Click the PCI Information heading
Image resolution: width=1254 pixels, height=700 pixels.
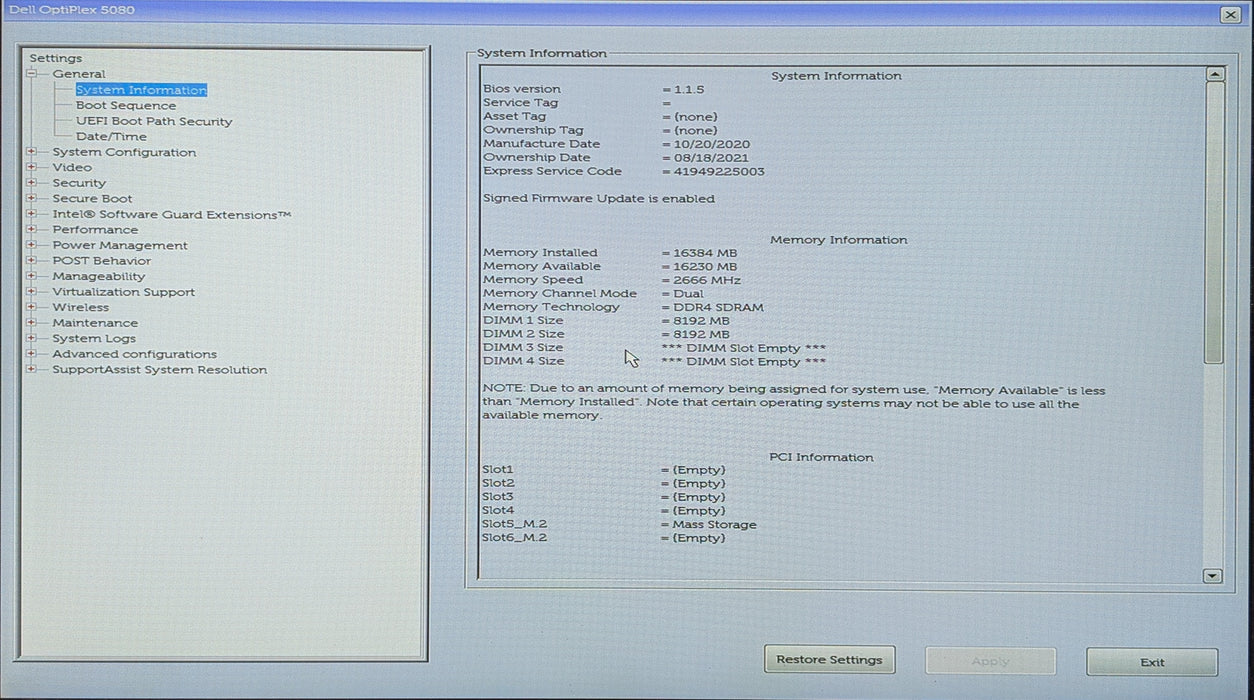(821, 457)
